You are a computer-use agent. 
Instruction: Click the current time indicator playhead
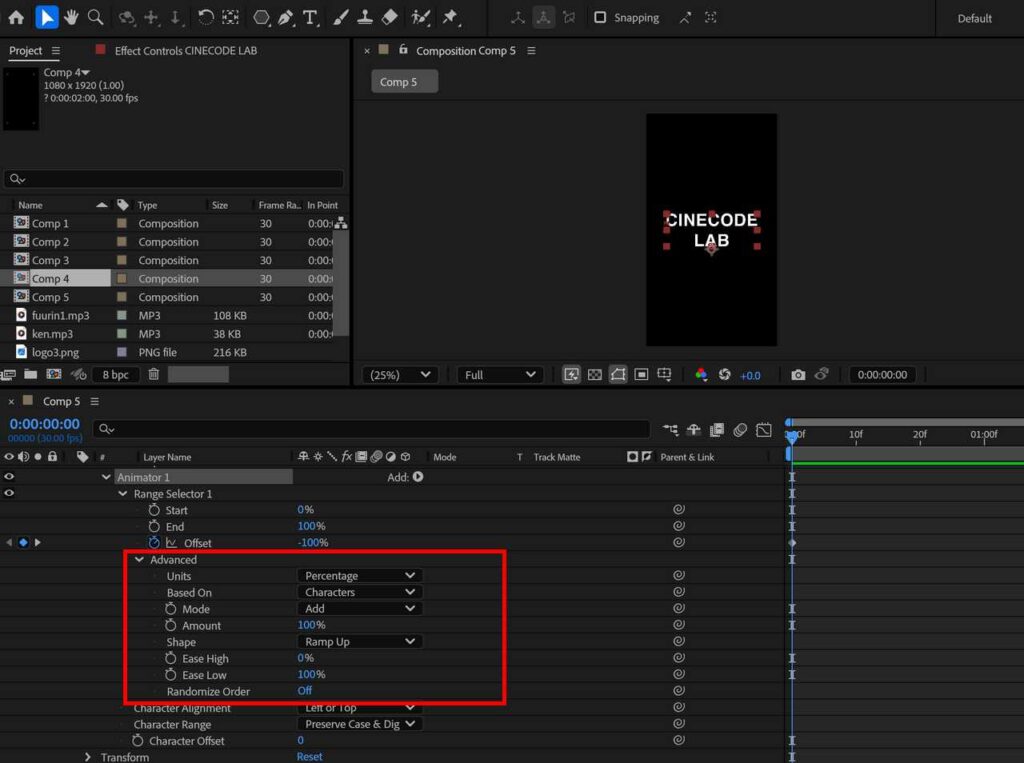click(792, 436)
